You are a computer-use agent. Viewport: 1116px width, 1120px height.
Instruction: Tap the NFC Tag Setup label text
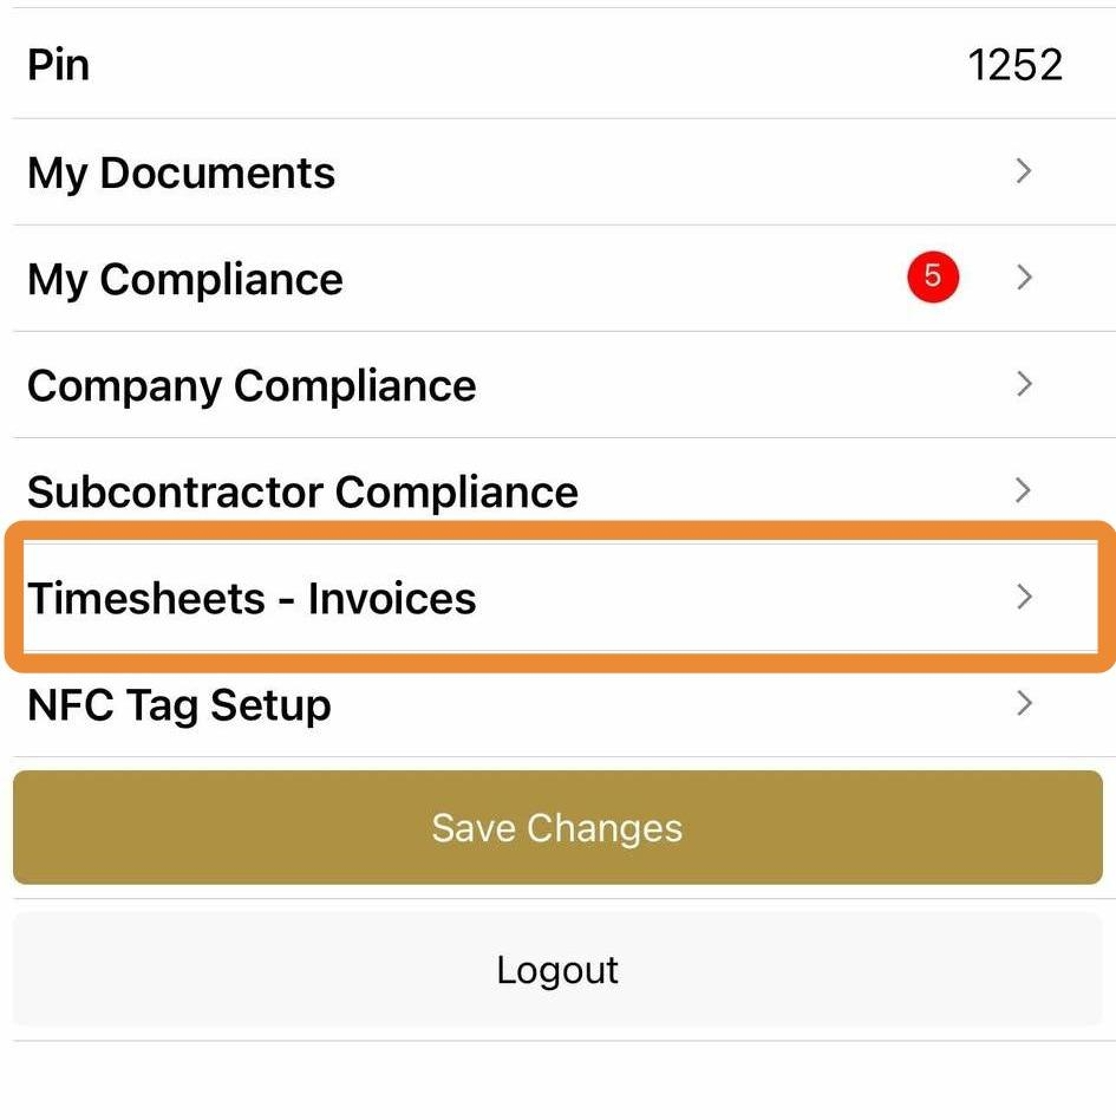point(179,706)
